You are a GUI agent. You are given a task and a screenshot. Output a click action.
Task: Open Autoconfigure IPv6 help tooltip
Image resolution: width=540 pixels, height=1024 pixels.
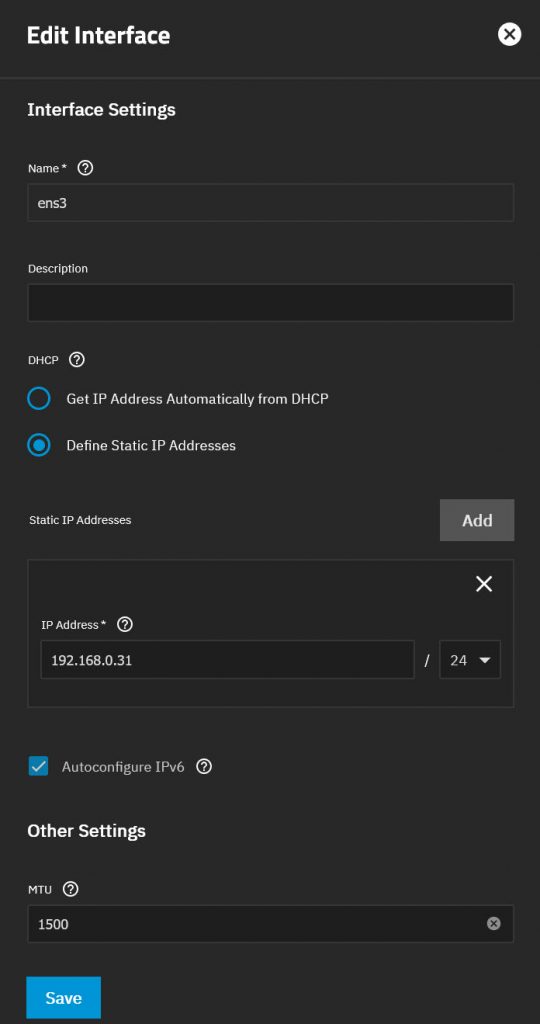[204, 767]
